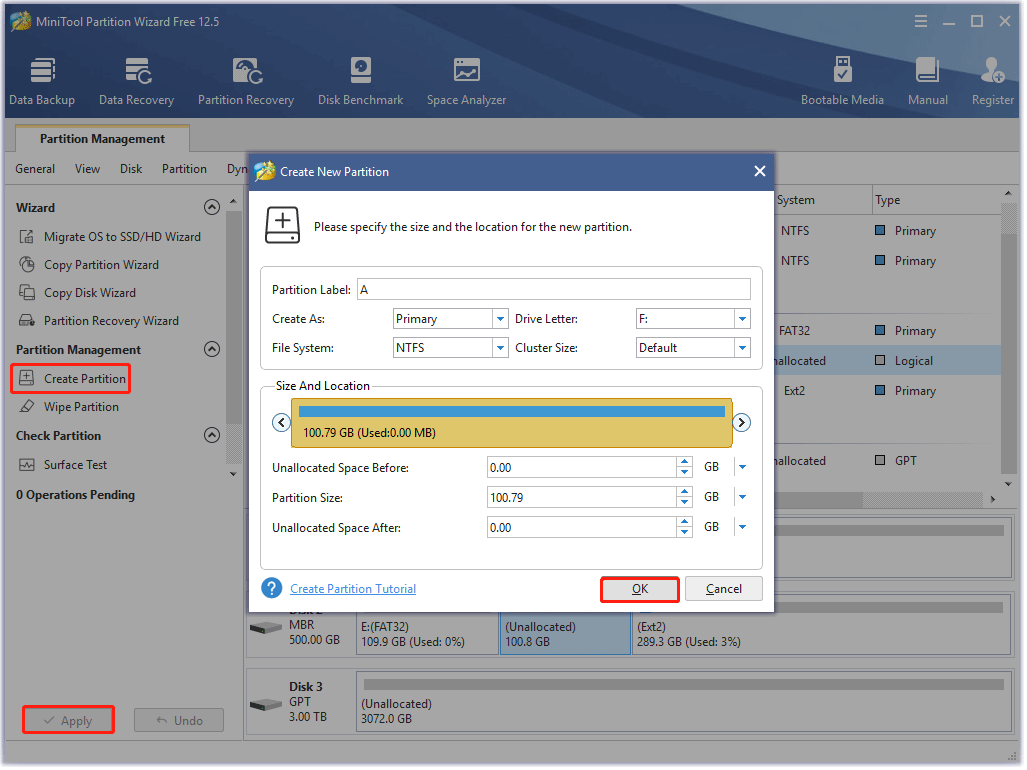Viewport: 1027px width, 770px height.
Task: Open the Cluster Size dropdown
Action: [x=743, y=348]
